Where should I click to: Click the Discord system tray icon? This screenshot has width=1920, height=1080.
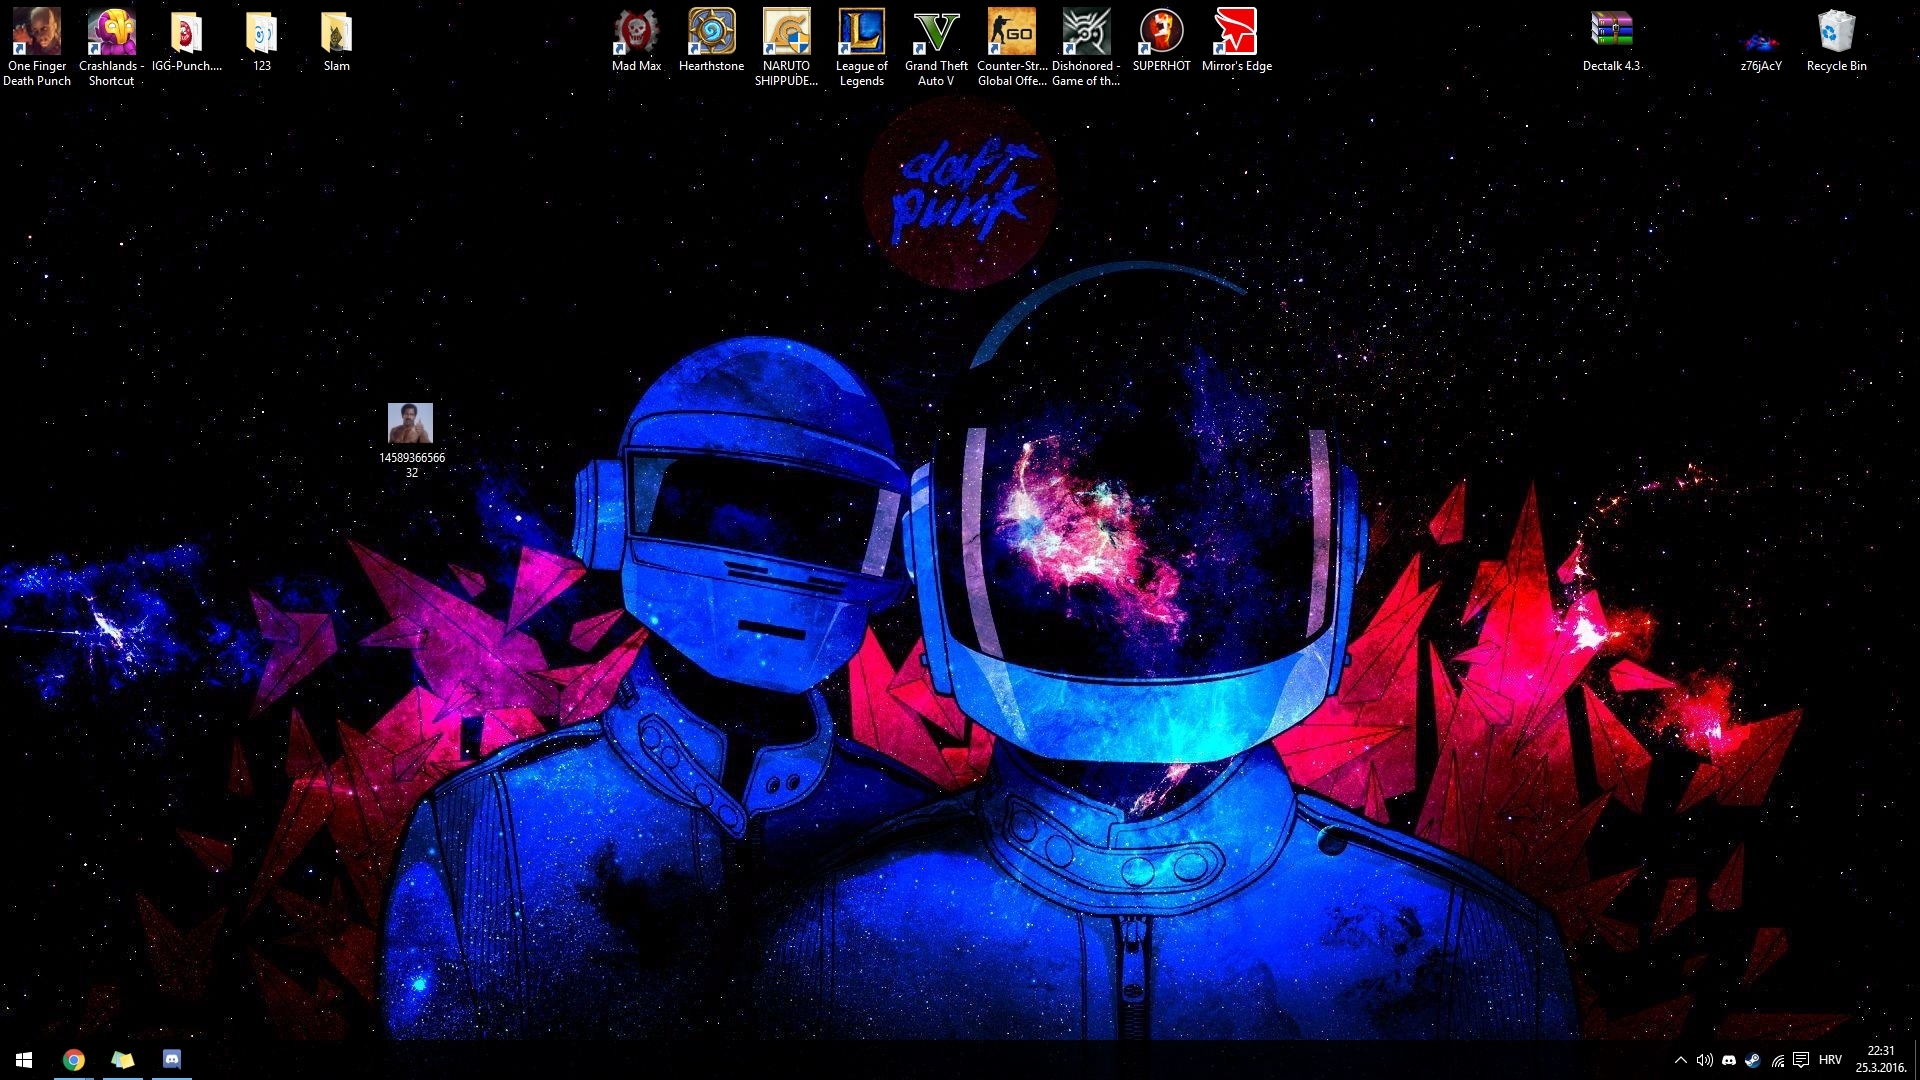[x=1729, y=1060]
